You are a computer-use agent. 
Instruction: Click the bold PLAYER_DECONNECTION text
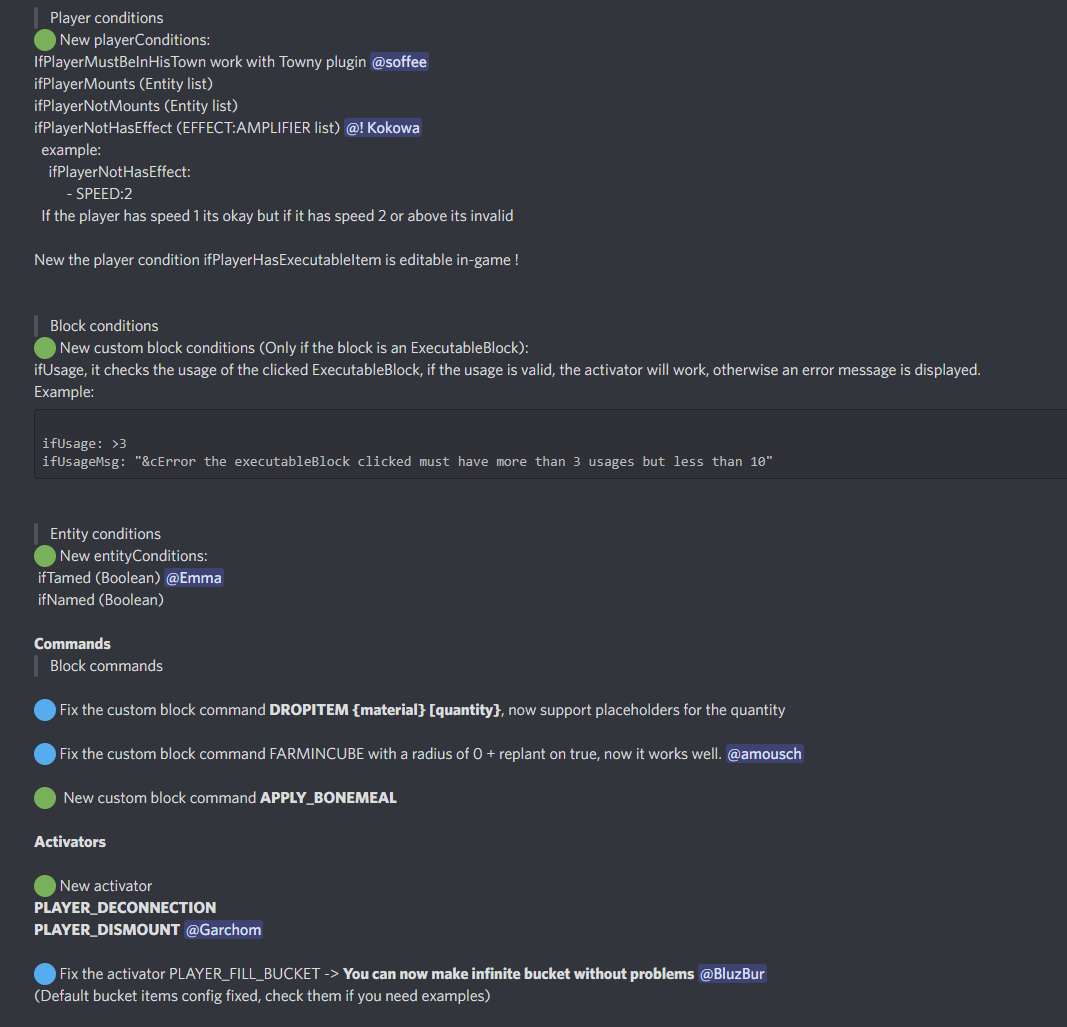[x=125, y=908]
